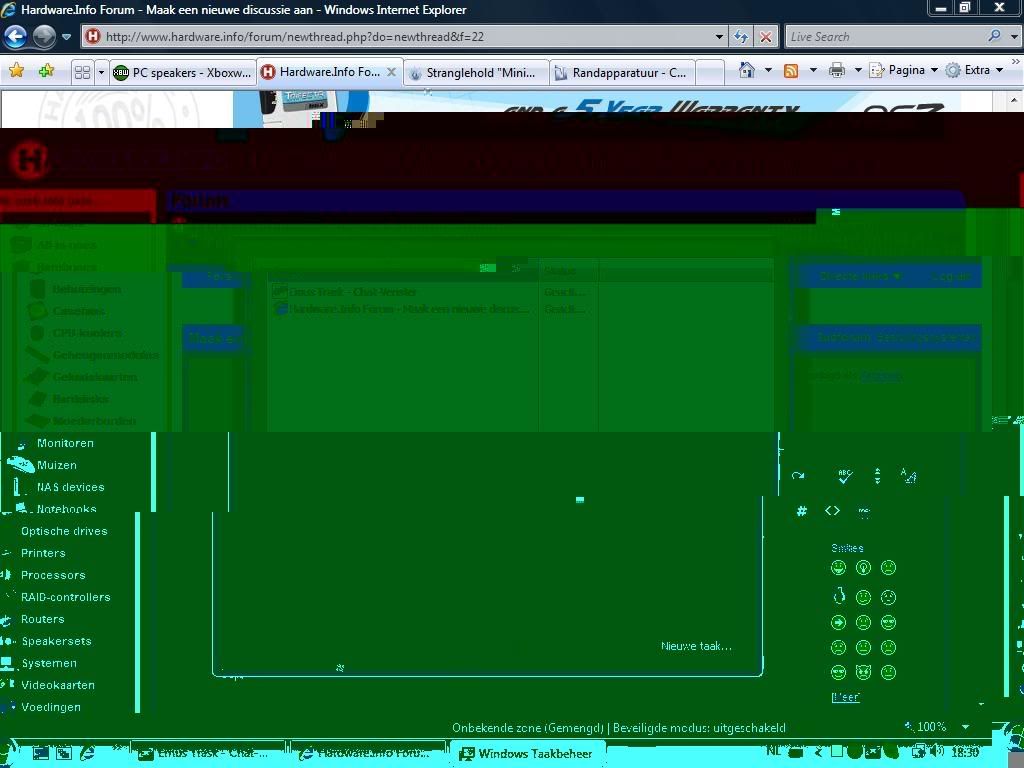
Task: Run the ABC spell check icon
Action: [x=845, y=476]
